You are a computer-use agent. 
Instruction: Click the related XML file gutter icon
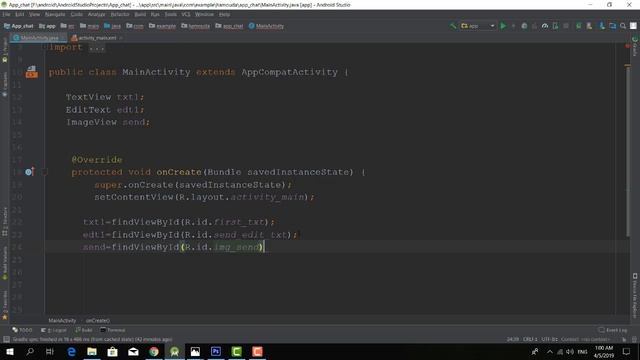pyautogui.click(x=31, y=72)
